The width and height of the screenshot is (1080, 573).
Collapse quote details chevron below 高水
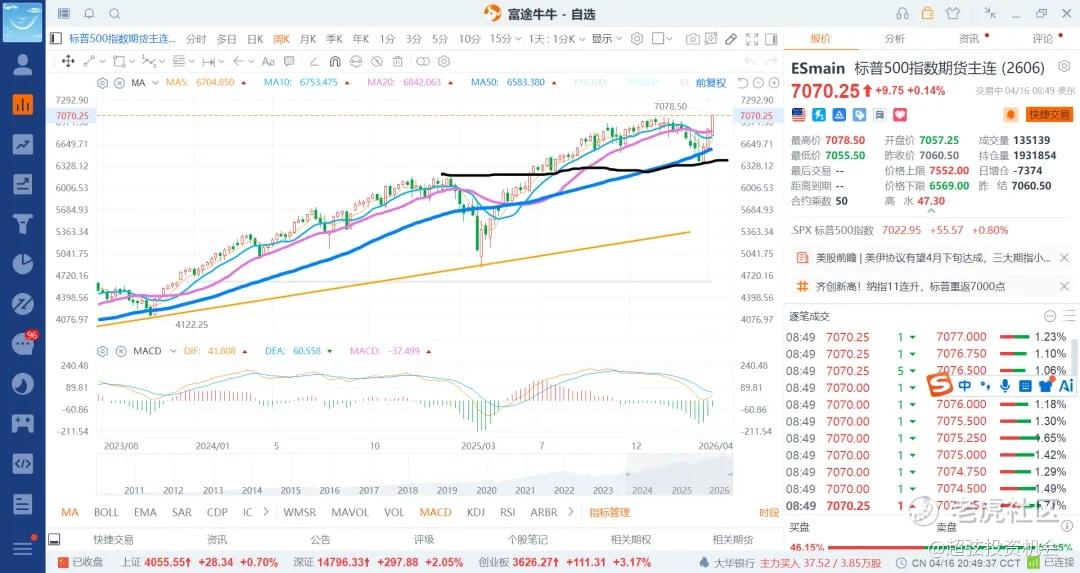[x=931, y=212]
